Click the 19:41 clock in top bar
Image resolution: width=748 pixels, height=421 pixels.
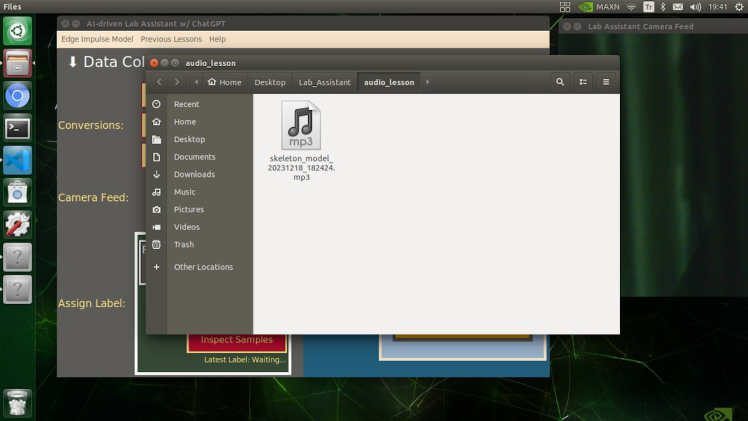[717, 7]
